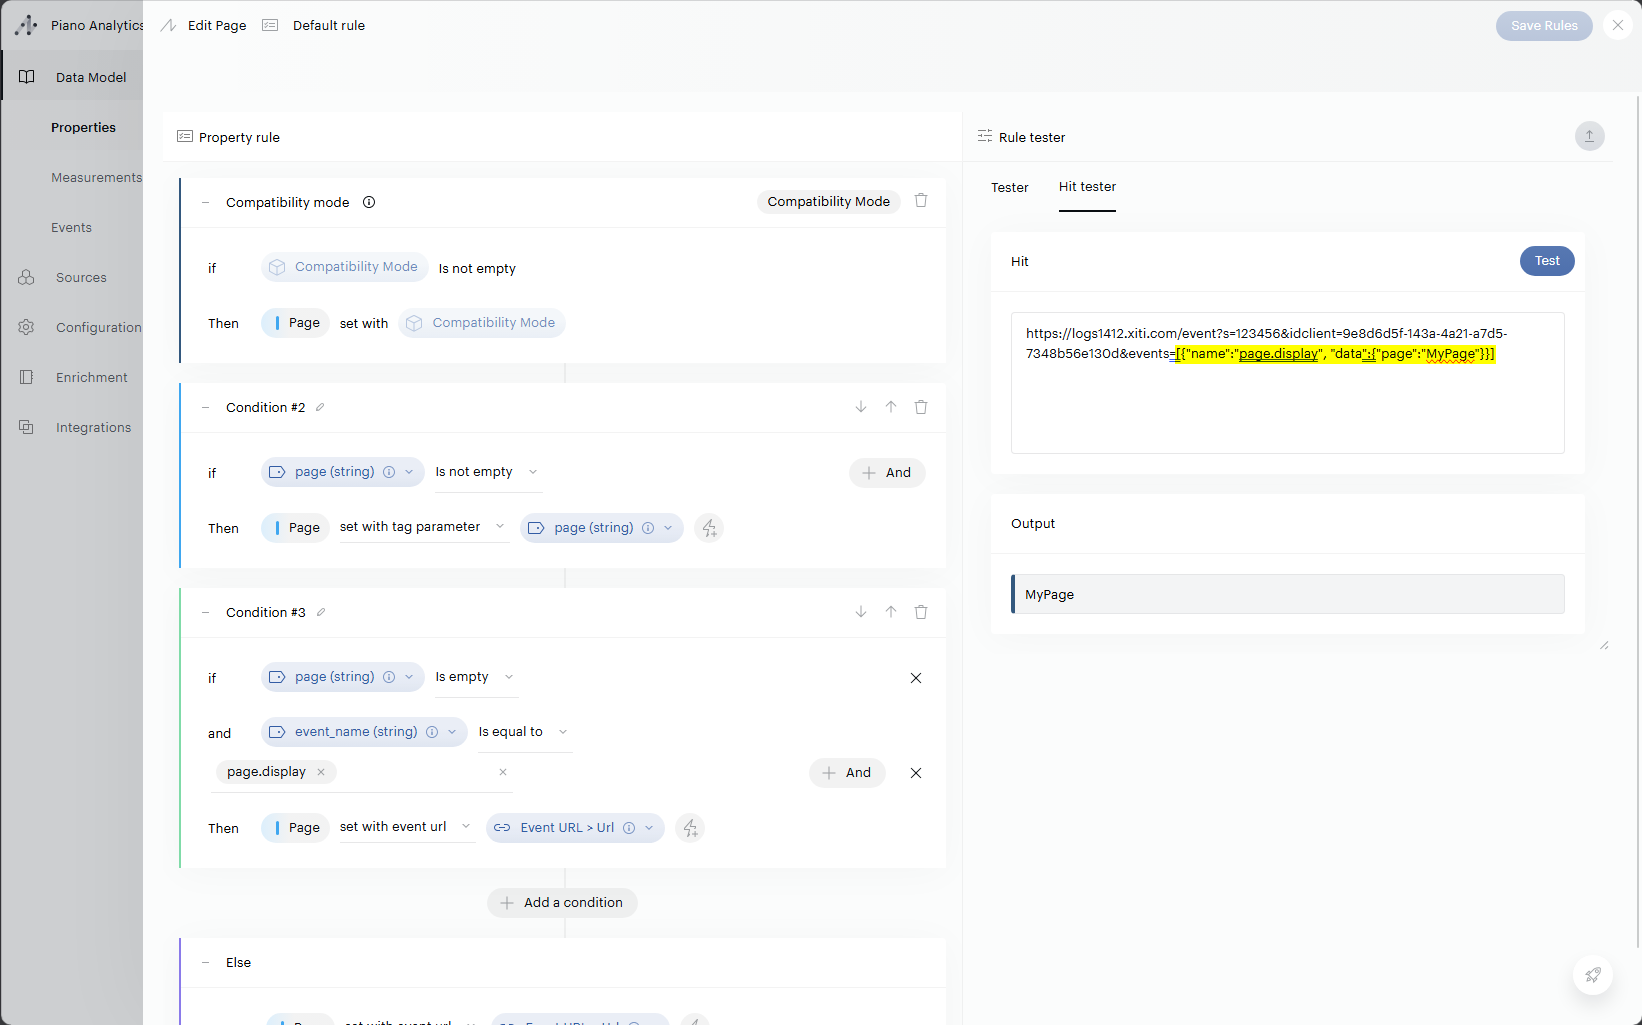Viewport: 1642px width, 1025px height.
Task: Move Condition #3 up with arrow icon
Action: (x=891, y=612)
